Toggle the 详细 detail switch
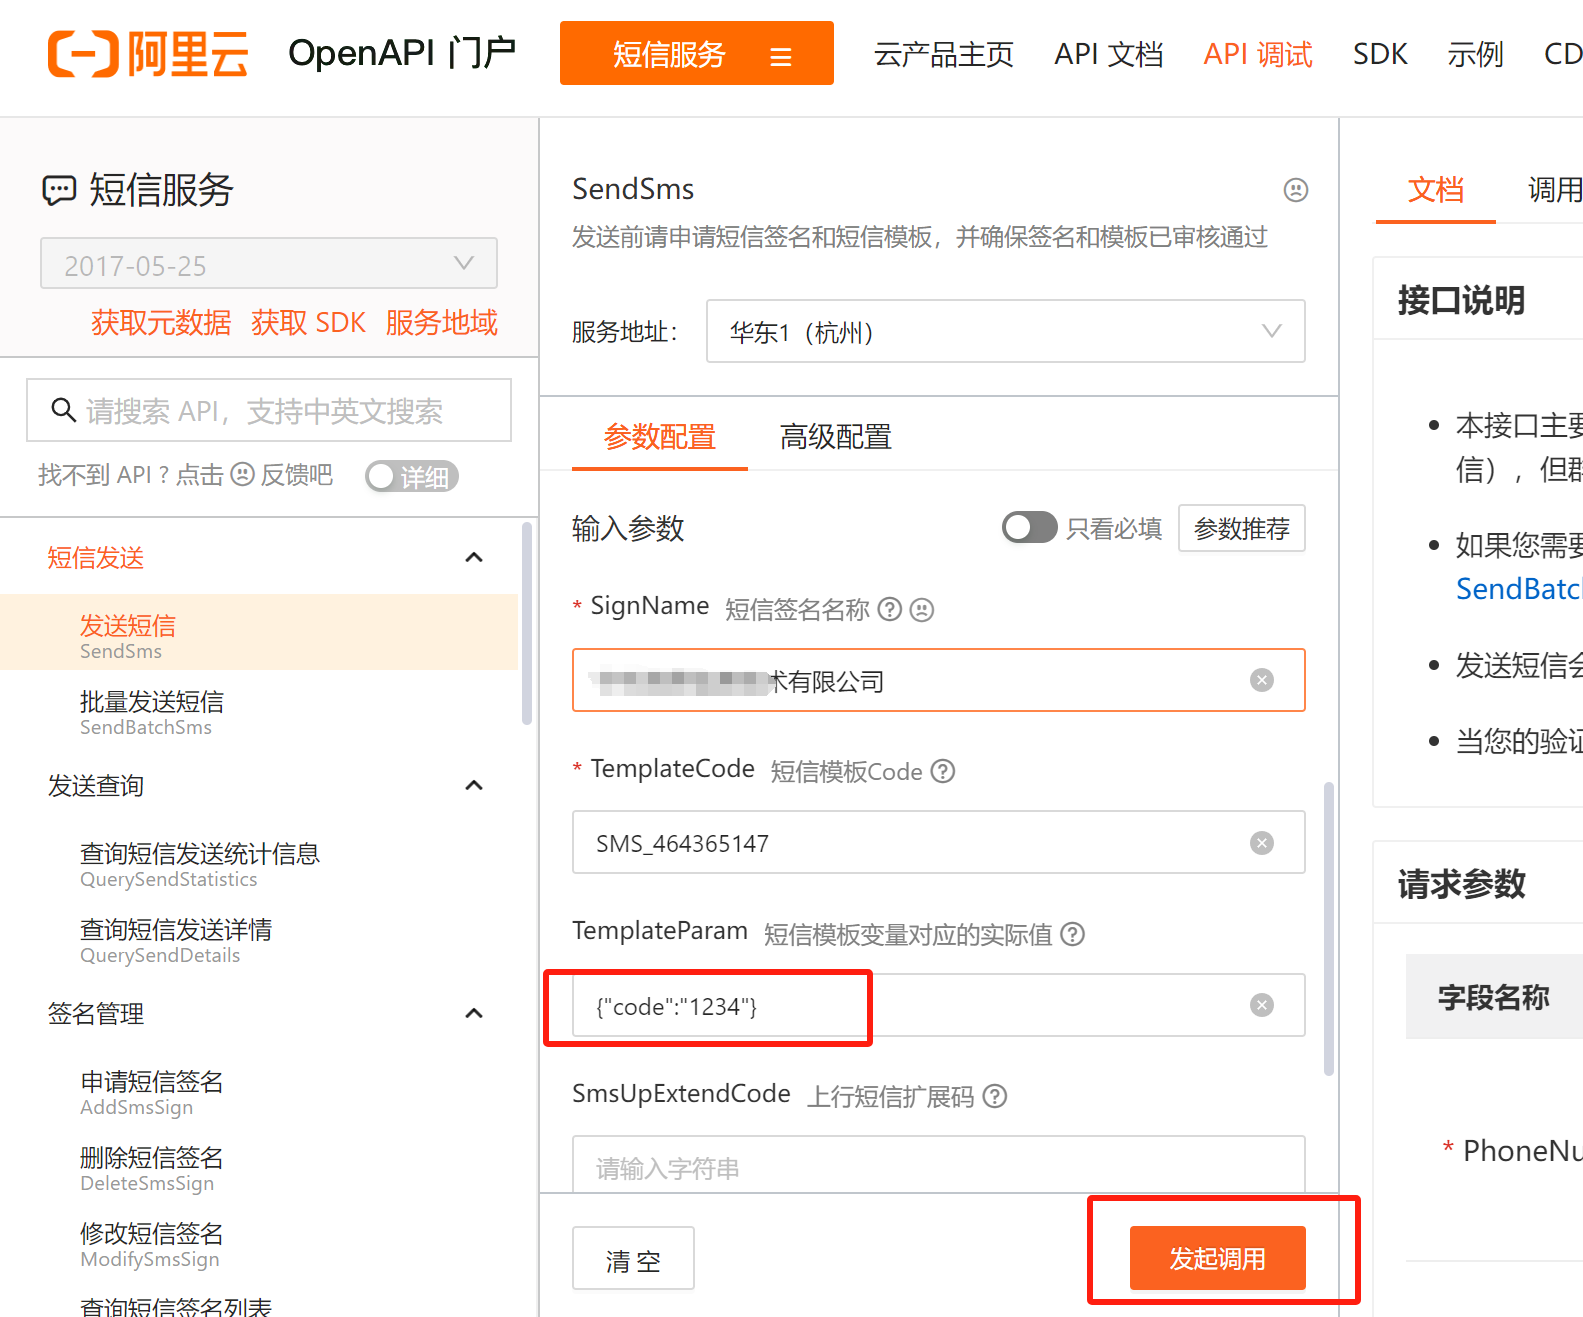Viewport: 1583px width, 1317px height. pos(412,477)
